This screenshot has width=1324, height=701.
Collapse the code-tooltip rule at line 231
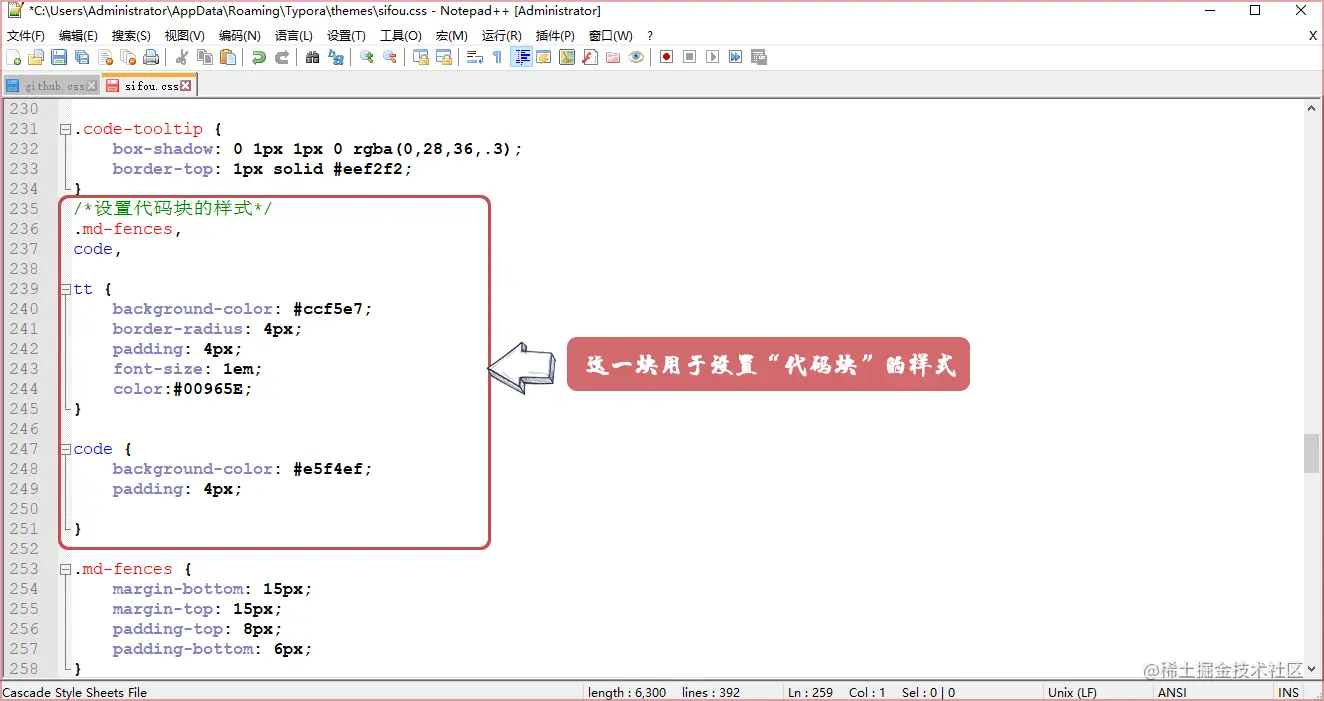(64, 128)
